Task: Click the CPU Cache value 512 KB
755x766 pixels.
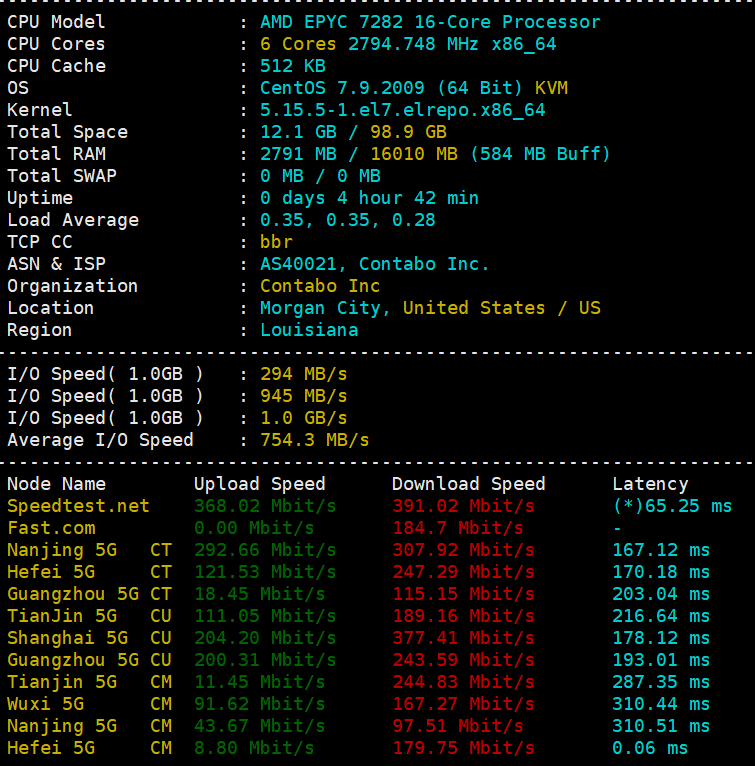Action: (x=293, y=66)
